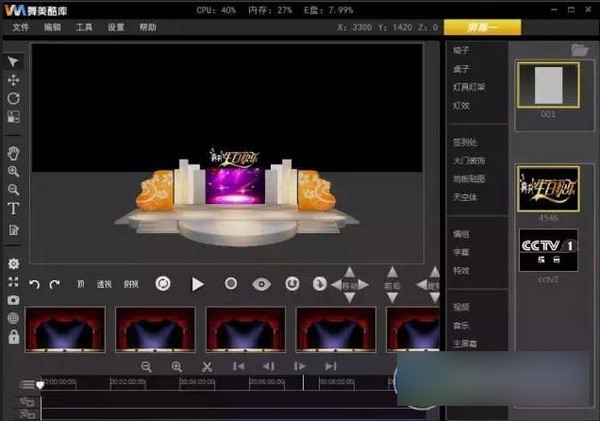
Task: Switch to 侧视 side view
Action: click(131, 284)
